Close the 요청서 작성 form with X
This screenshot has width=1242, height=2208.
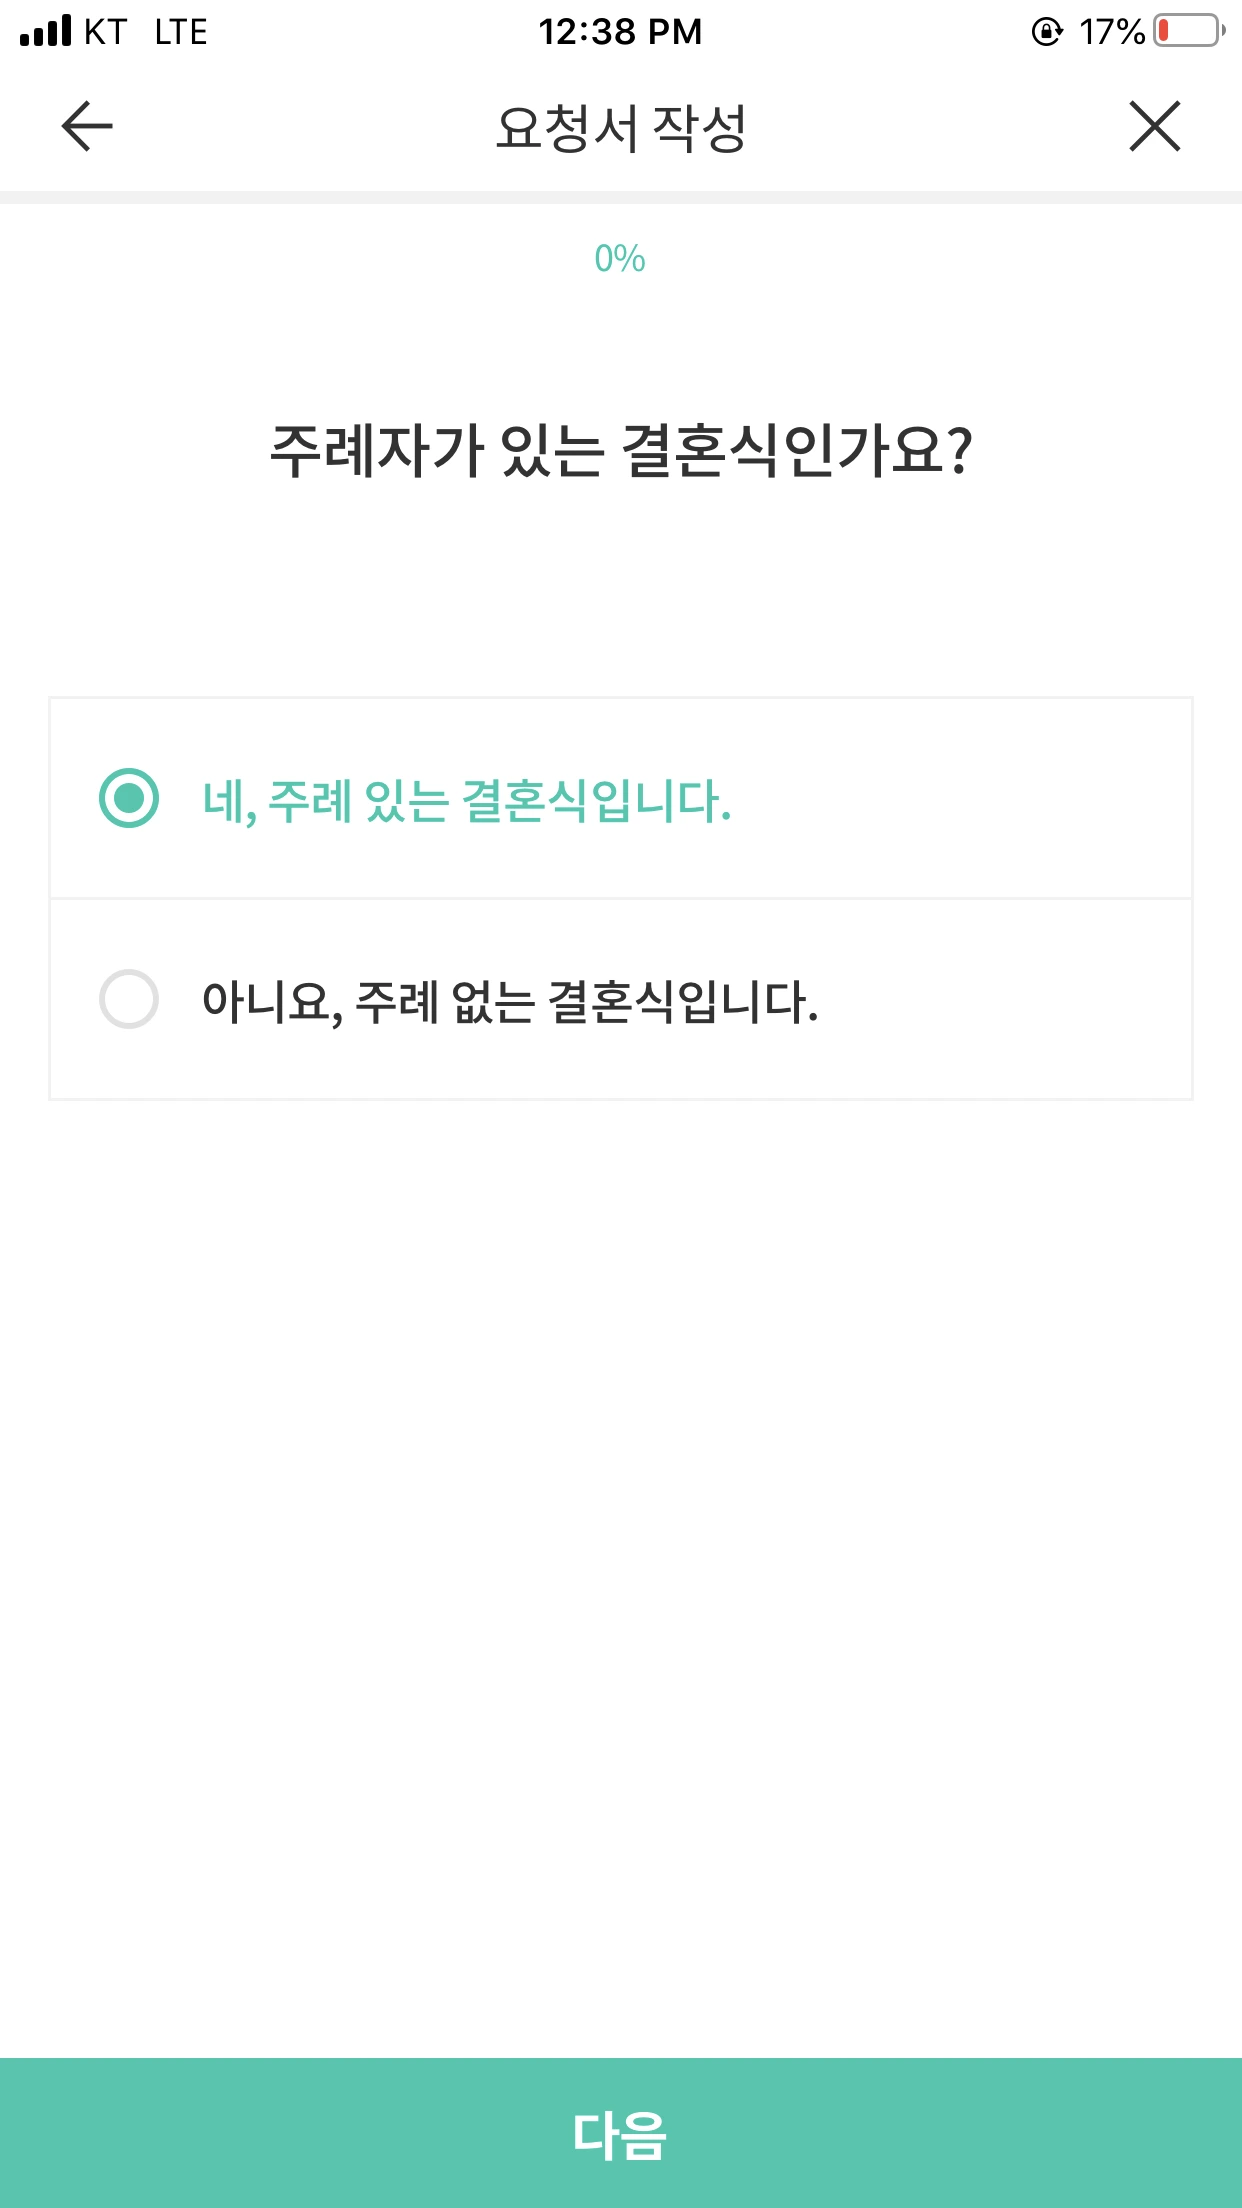tap(1155, 126)
